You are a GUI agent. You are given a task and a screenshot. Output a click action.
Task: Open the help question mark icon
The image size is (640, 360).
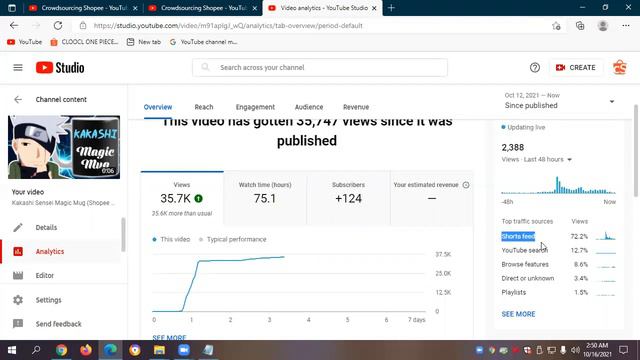pos(535,68)
